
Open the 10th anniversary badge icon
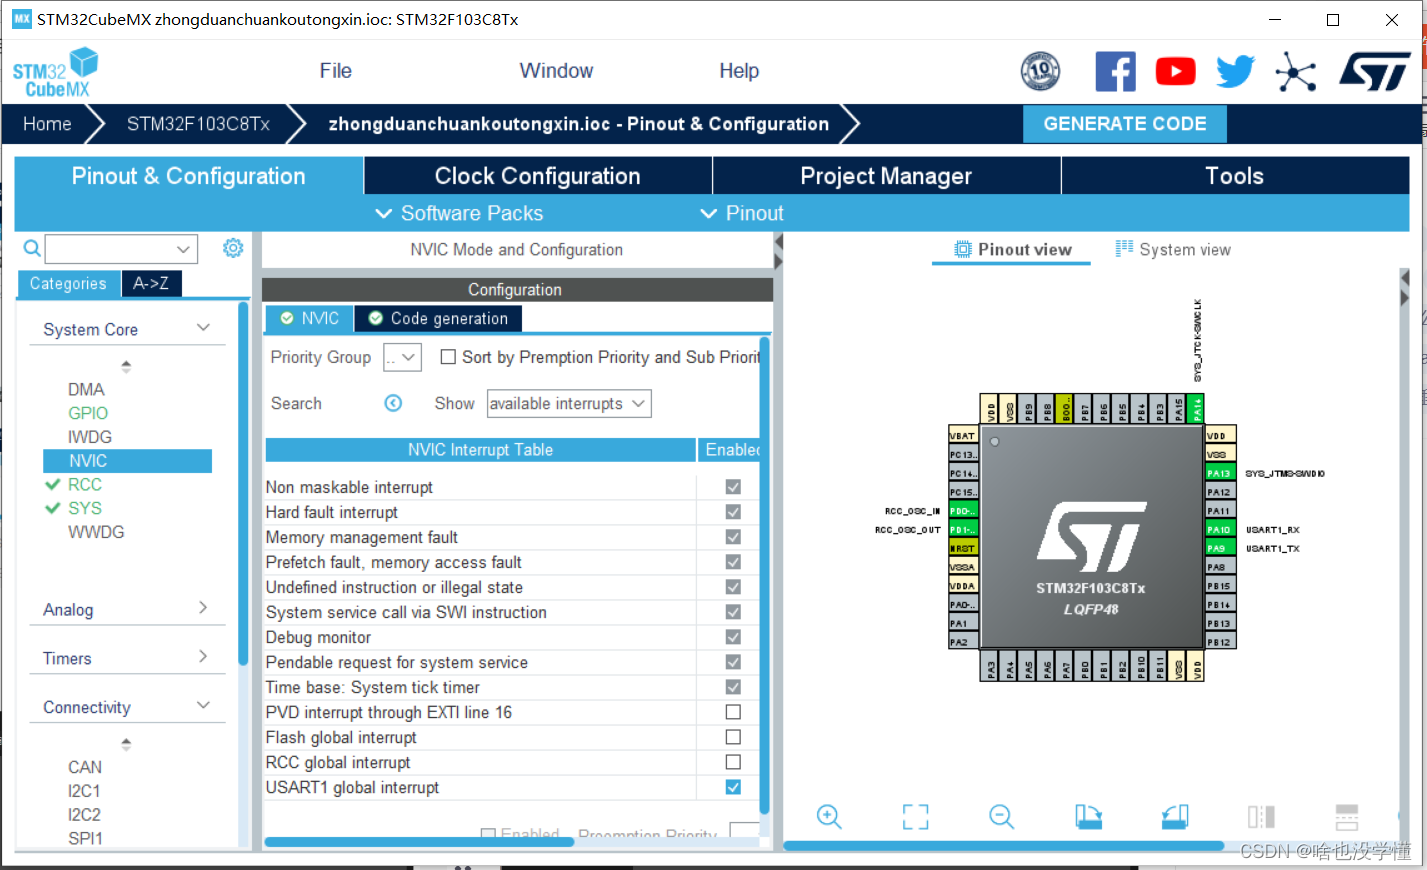[x=1040, y=71]
